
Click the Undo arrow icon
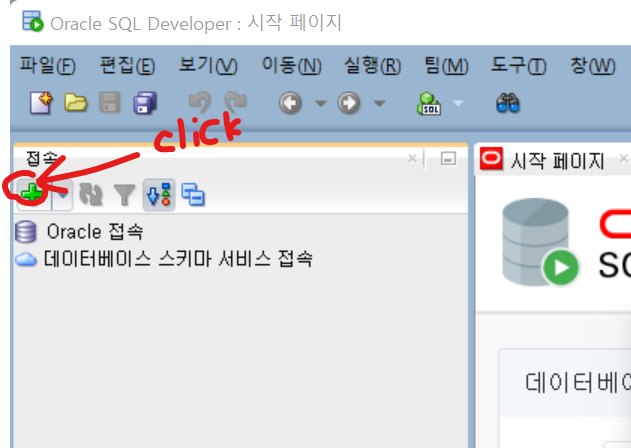pyautogui.click(x=200, y=102)
